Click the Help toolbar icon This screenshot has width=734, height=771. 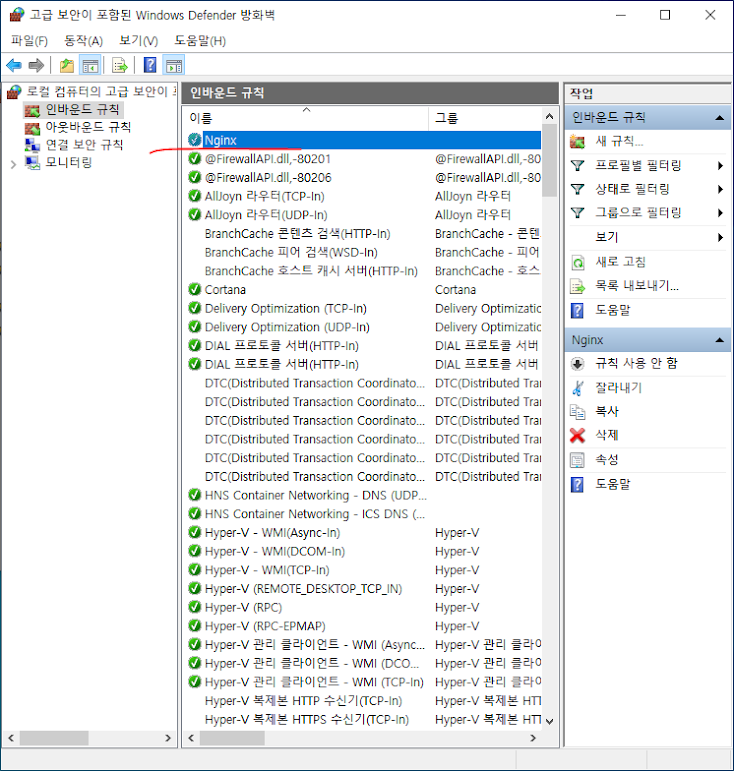pos(150,65)
